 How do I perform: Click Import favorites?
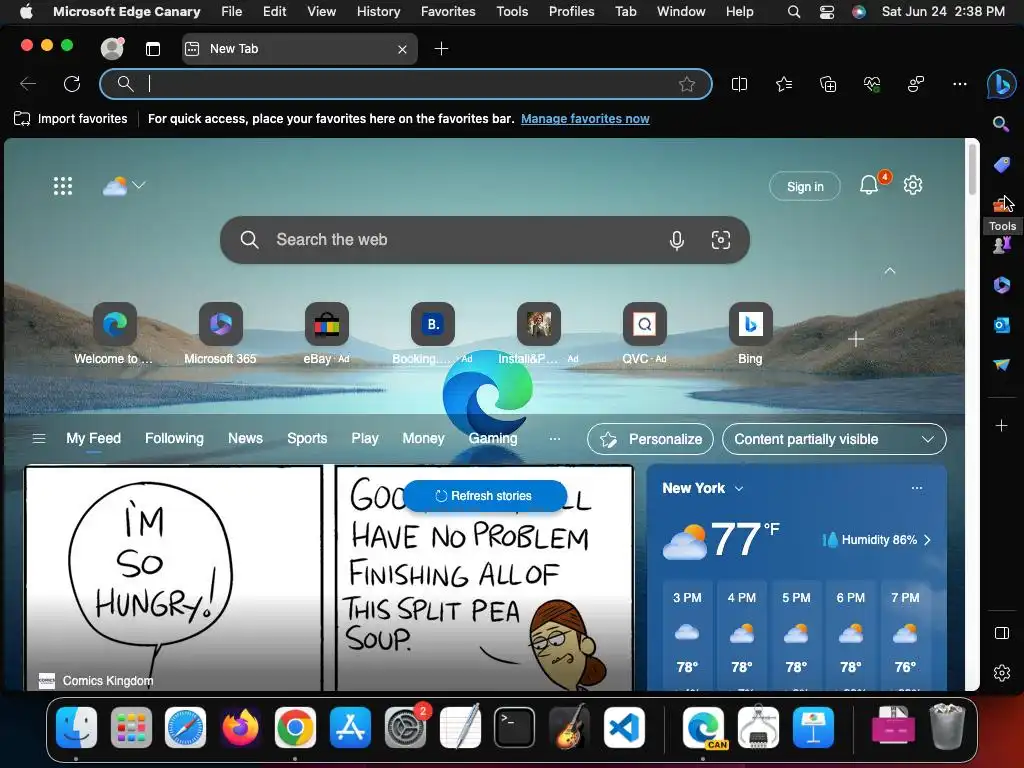point(71,119)
